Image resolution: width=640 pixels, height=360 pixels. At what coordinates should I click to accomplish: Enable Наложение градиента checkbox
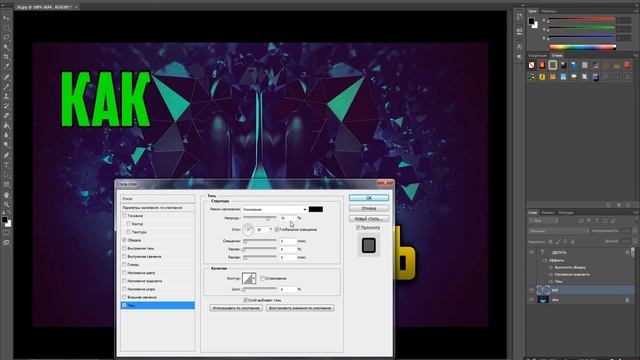(124, 281)
